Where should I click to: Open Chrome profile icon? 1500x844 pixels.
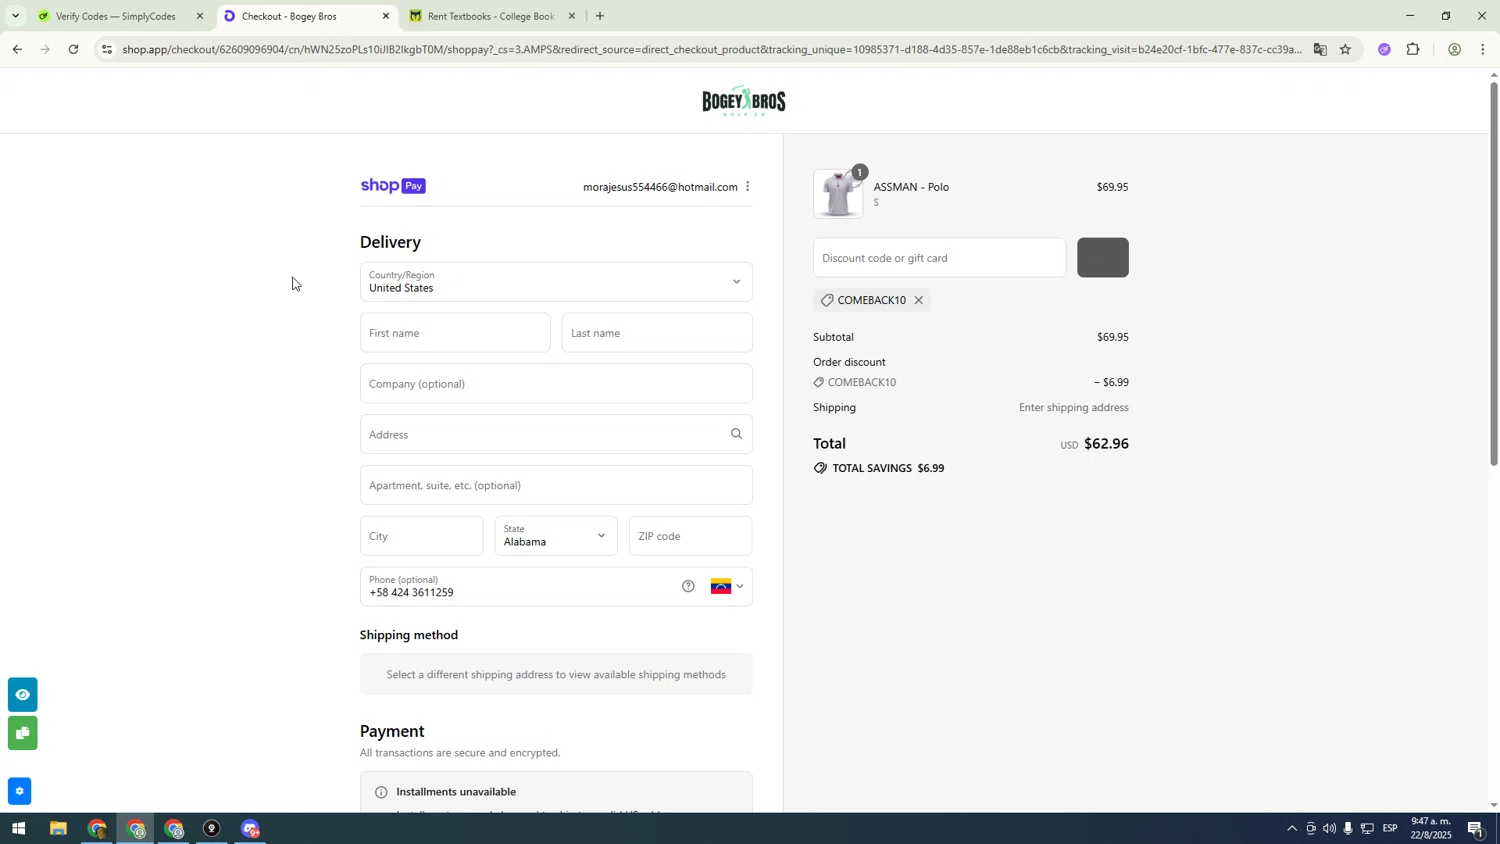pyautogui.click(x=1454, y=49)
